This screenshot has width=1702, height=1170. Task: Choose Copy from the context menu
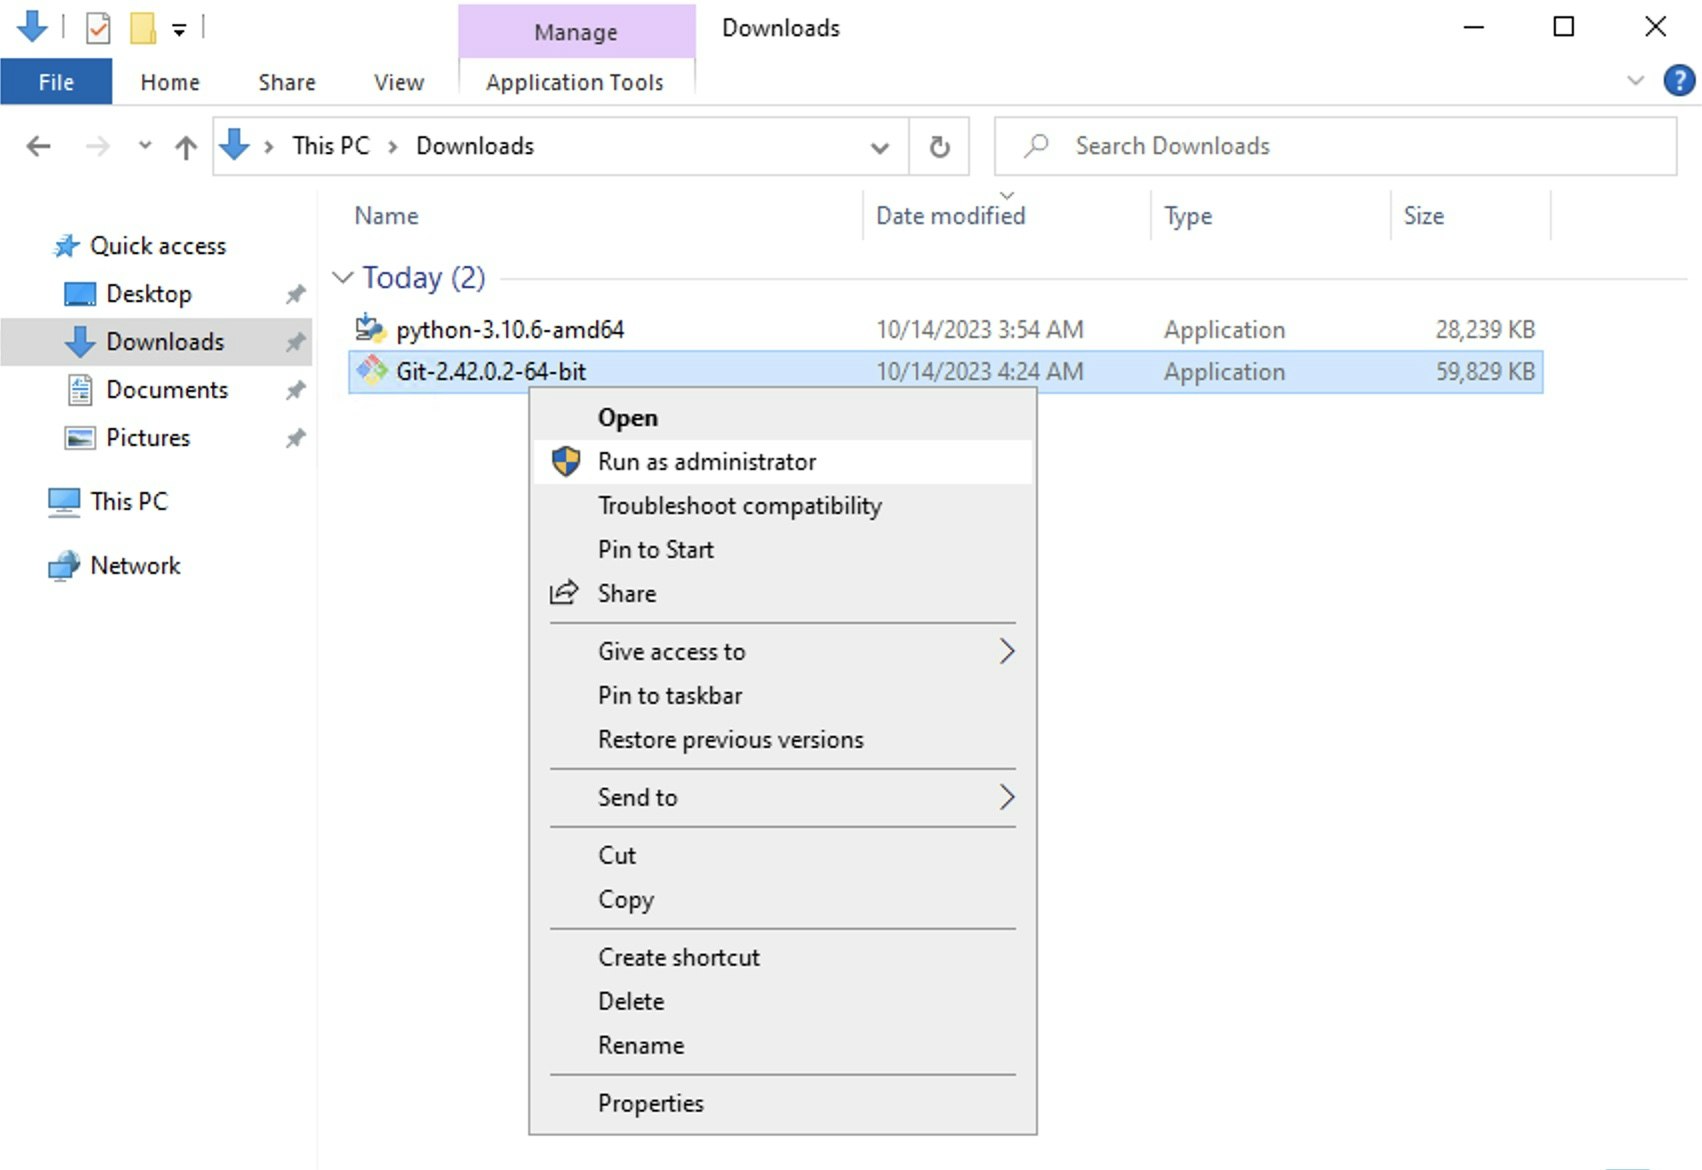click(783, 900)
